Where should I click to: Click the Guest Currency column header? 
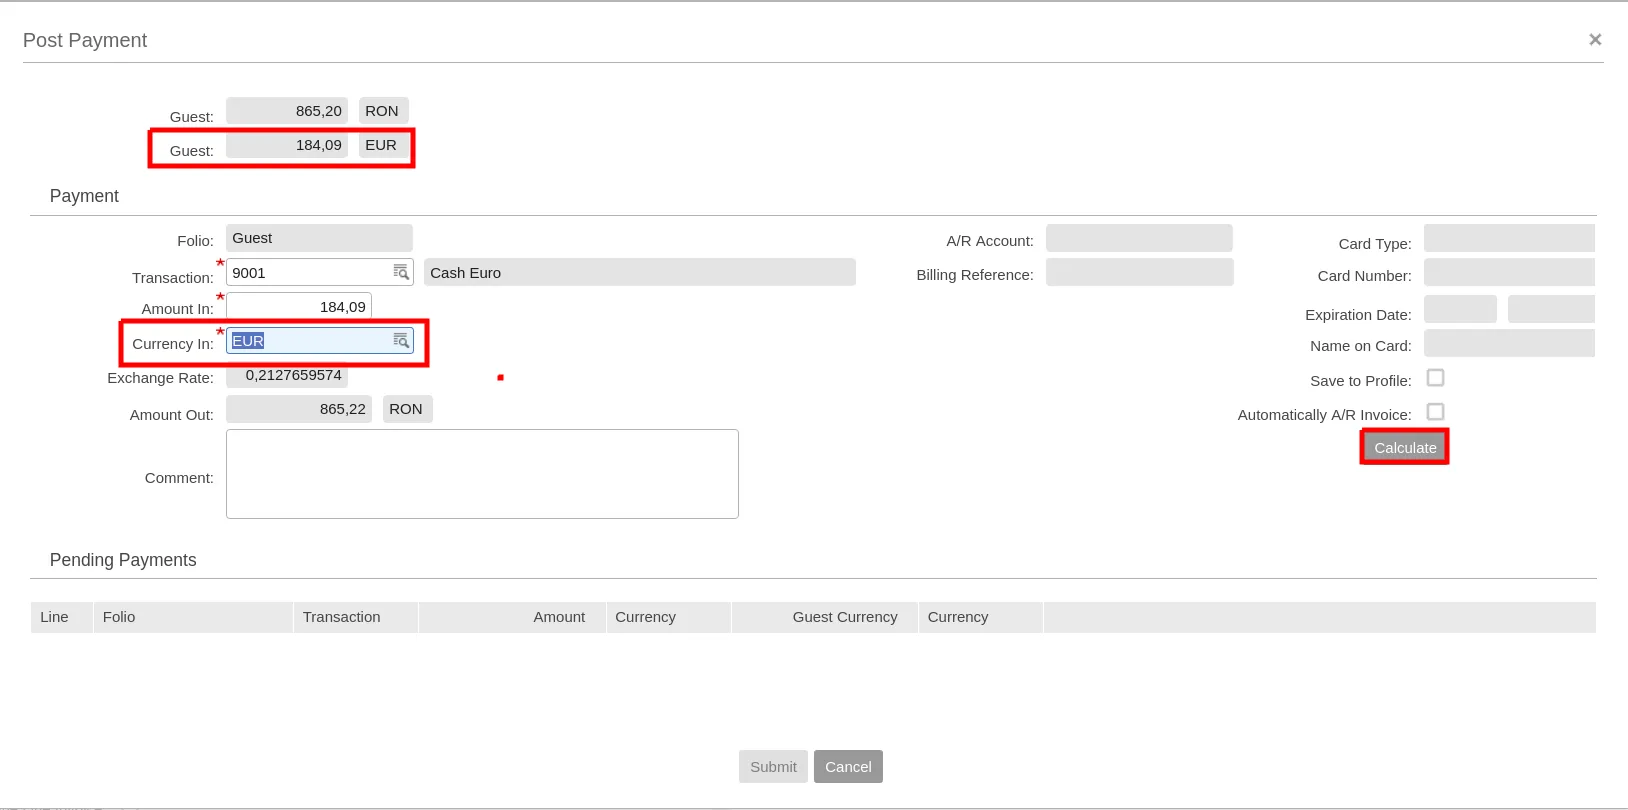click(825, 617)
